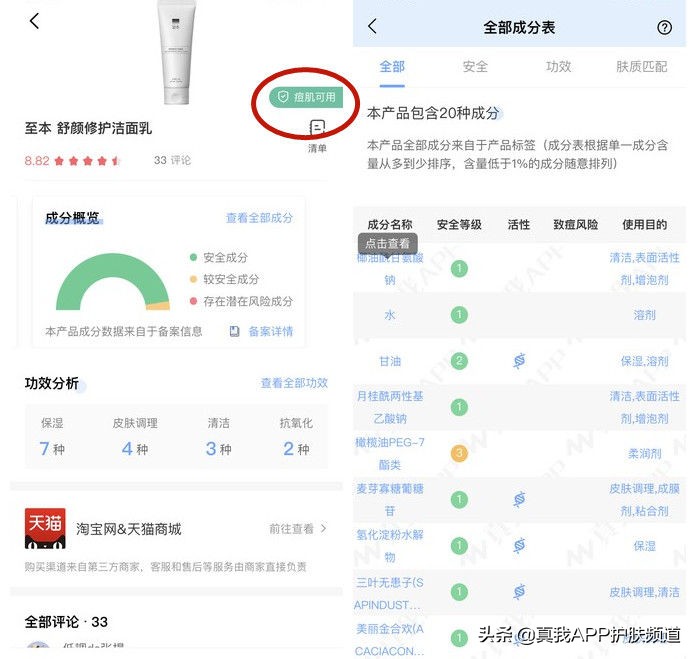This screenshot has height=659, width=696.
Task: Tap purpose 皮肤调理,清洁 text
Action: point(645,592)
